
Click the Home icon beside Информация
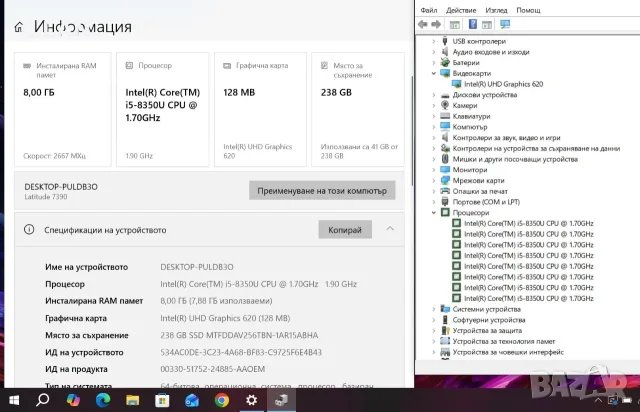point(18,27)
